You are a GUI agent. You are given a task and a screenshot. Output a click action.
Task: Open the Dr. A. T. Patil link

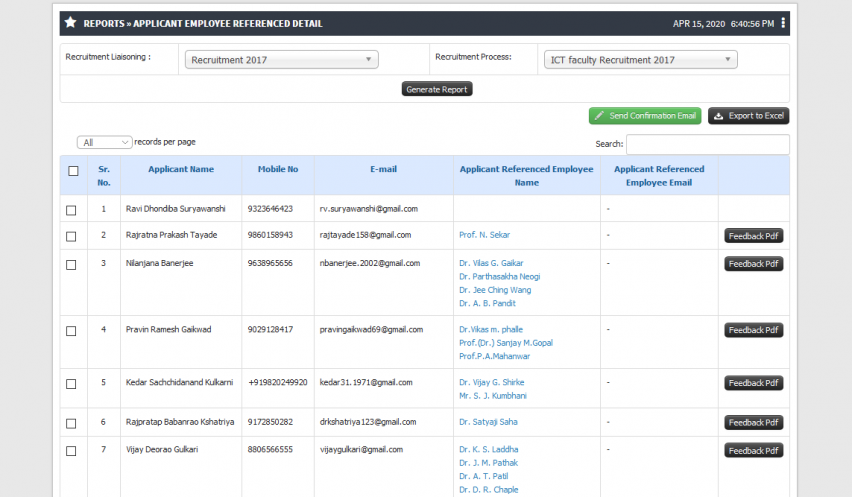coord(484,476)
